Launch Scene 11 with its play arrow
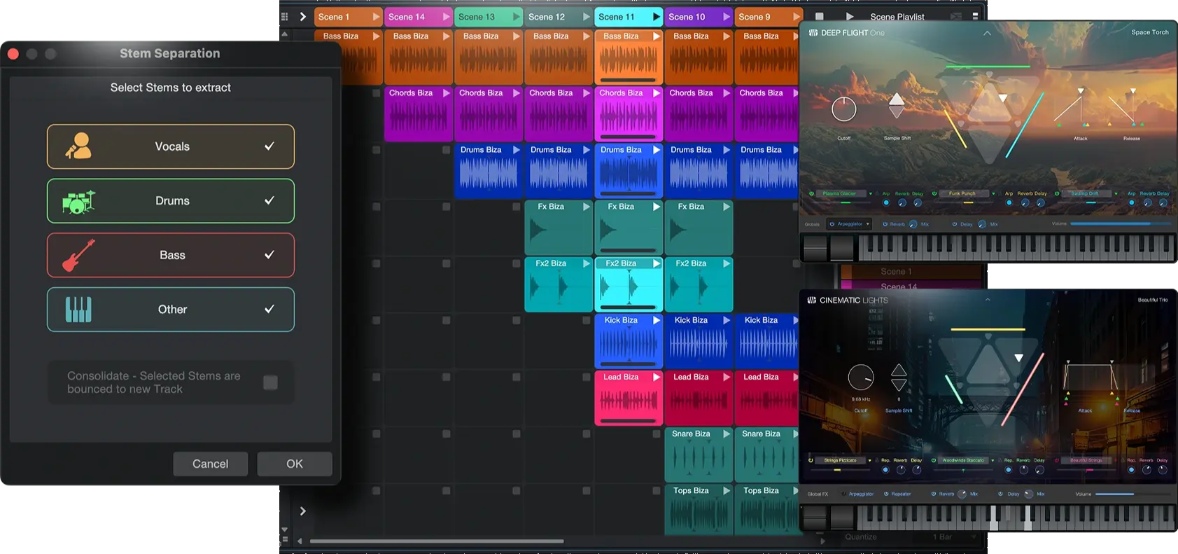The width and height of the screenshot is (1178, 554). tap(656, 17)
